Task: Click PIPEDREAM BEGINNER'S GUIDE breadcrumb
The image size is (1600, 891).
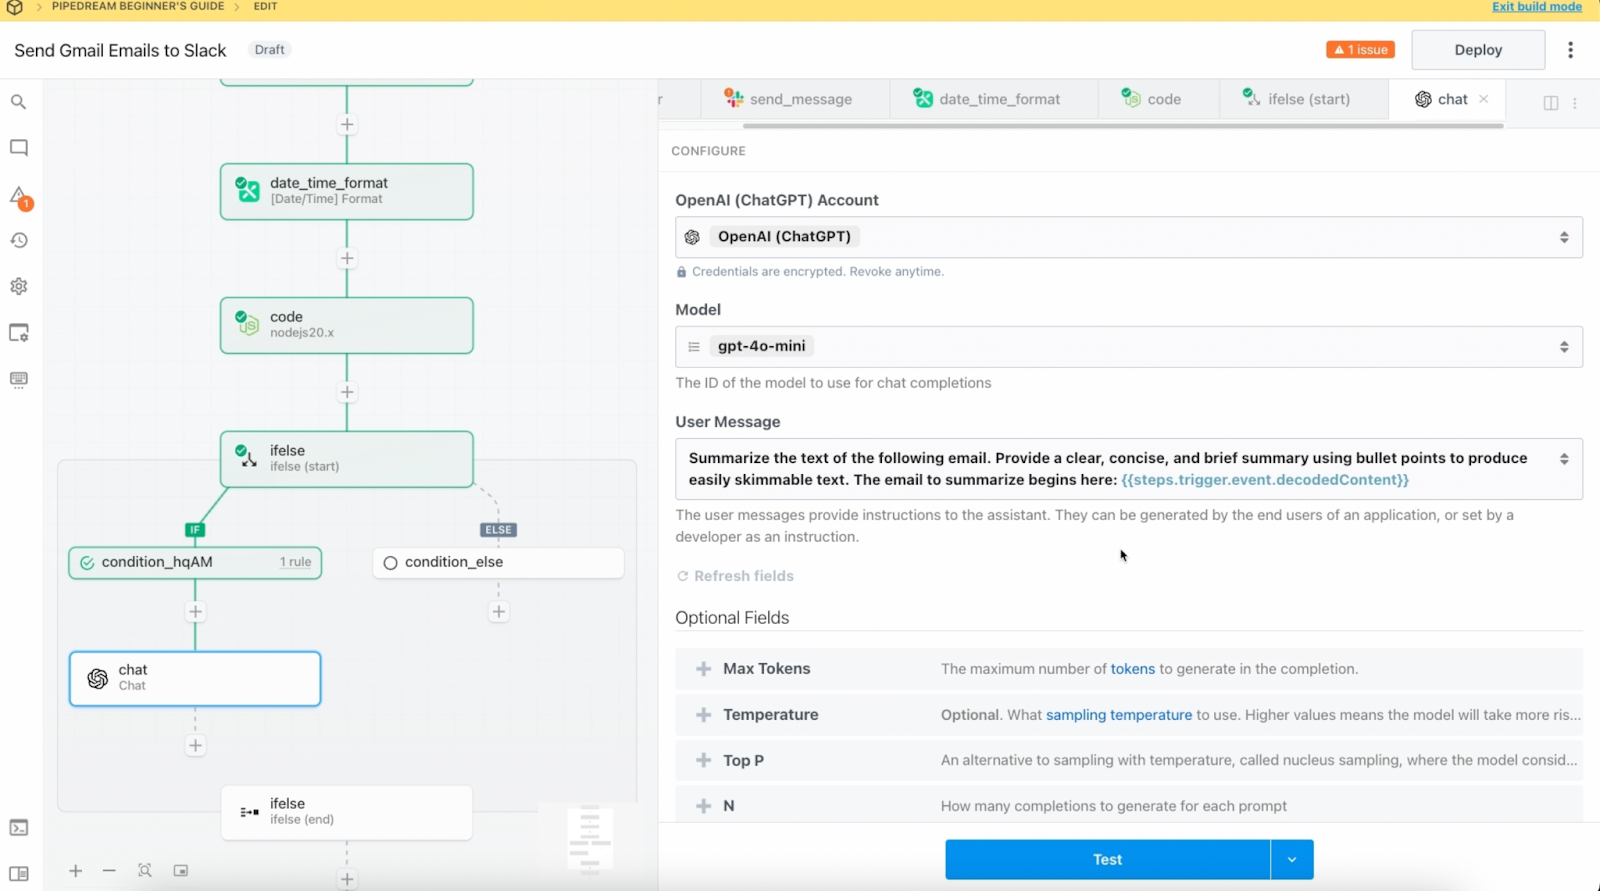Action: (x=138, y=7)
